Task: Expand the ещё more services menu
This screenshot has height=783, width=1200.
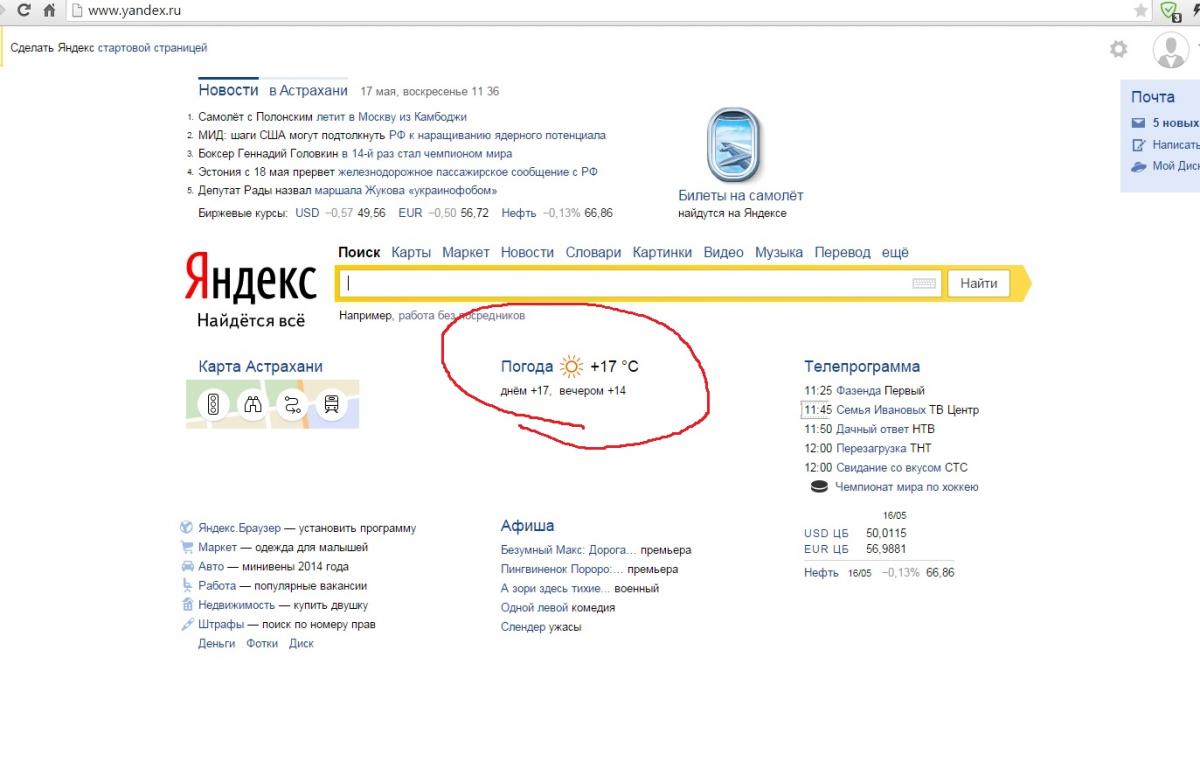Action: point(895,253)
